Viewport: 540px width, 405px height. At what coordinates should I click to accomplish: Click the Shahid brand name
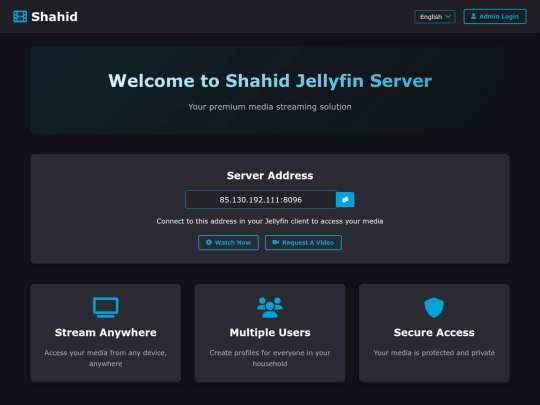54,17
